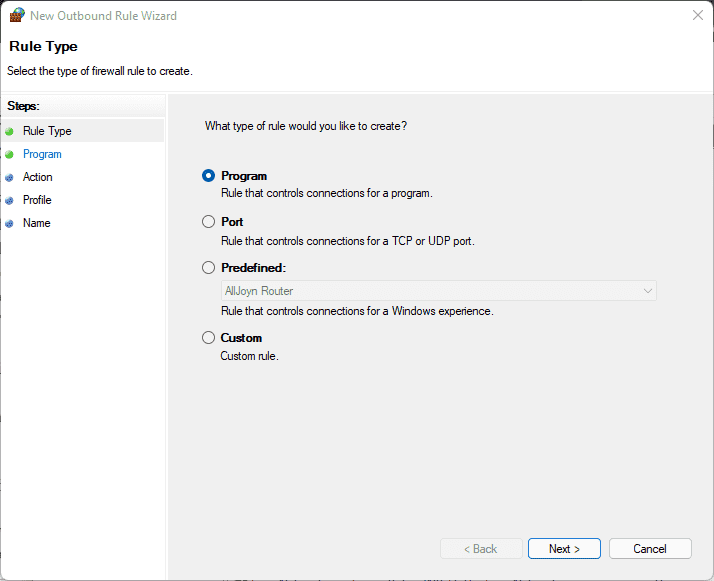
Task: Click 'Select the type of firewall rule to create.'
Action: point(100,71)
